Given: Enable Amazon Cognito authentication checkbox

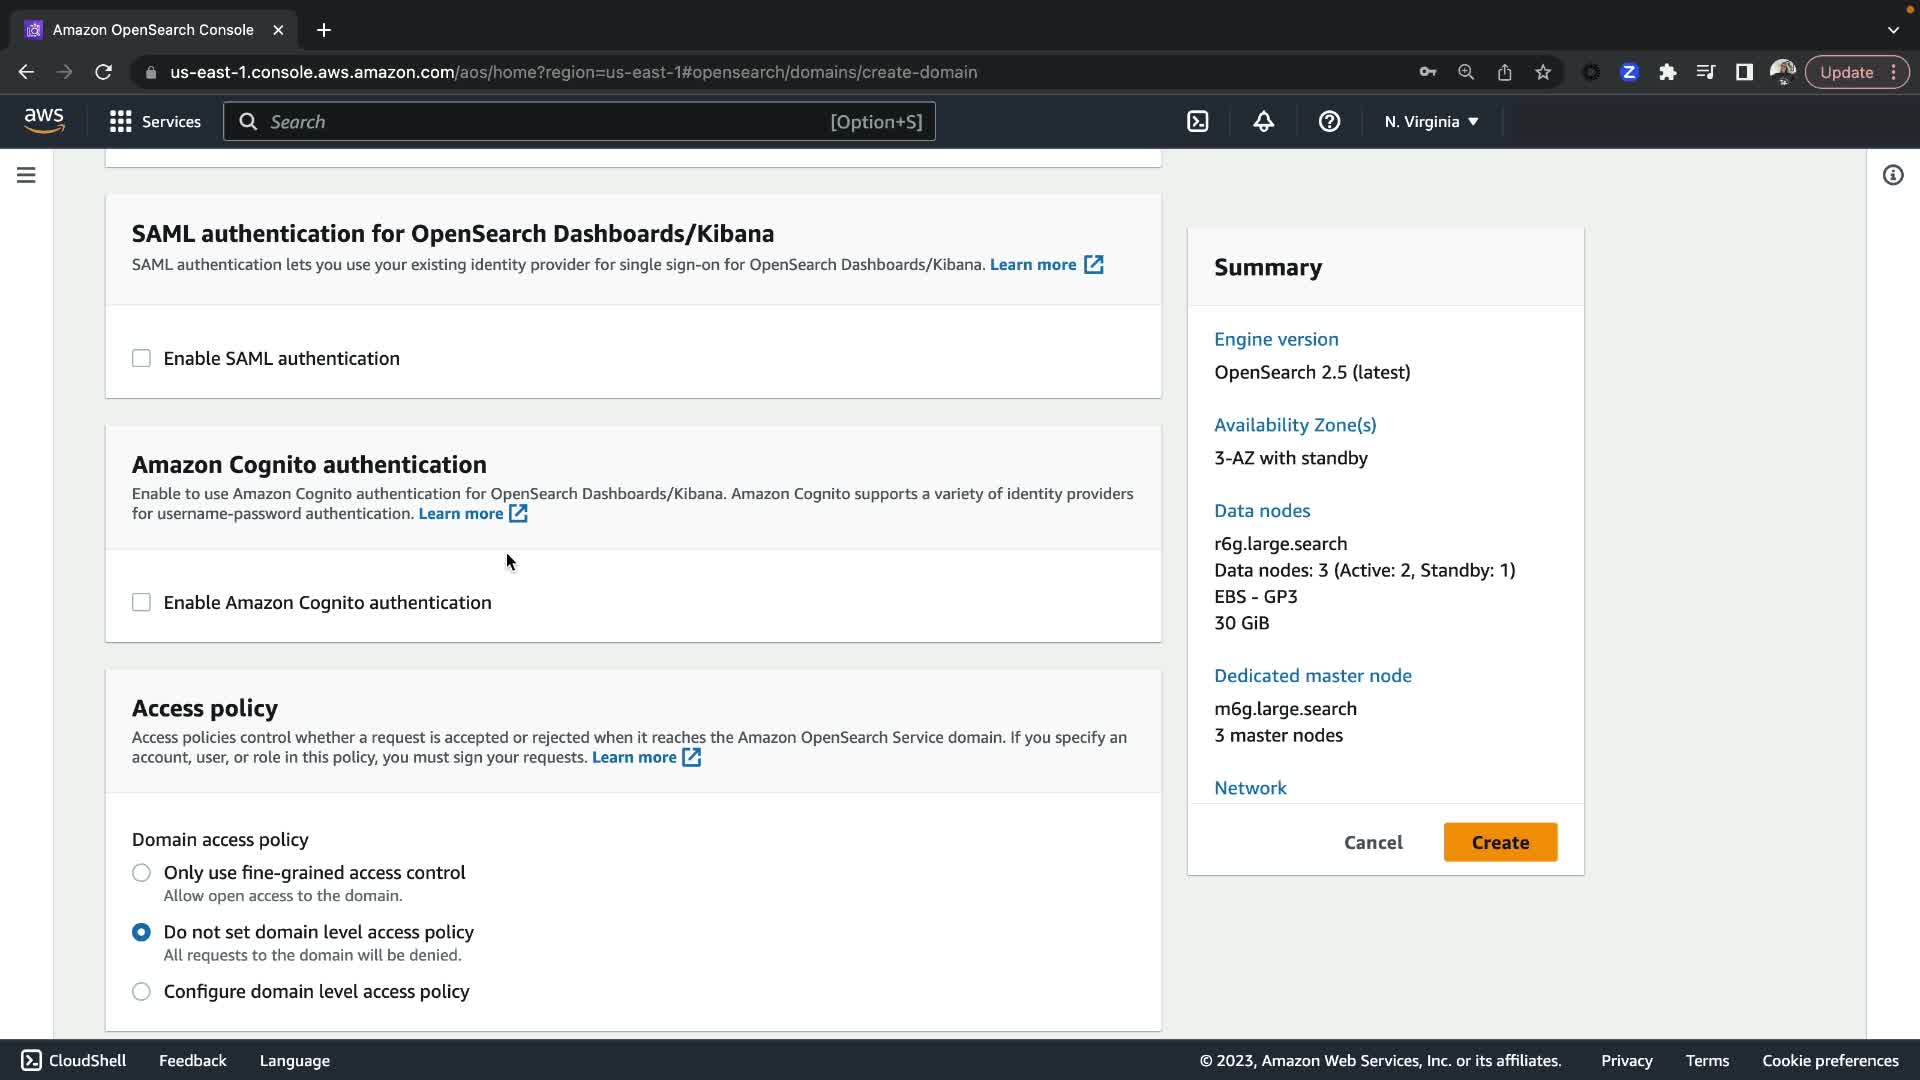Looking at the screenshot, I should [141, 602].
